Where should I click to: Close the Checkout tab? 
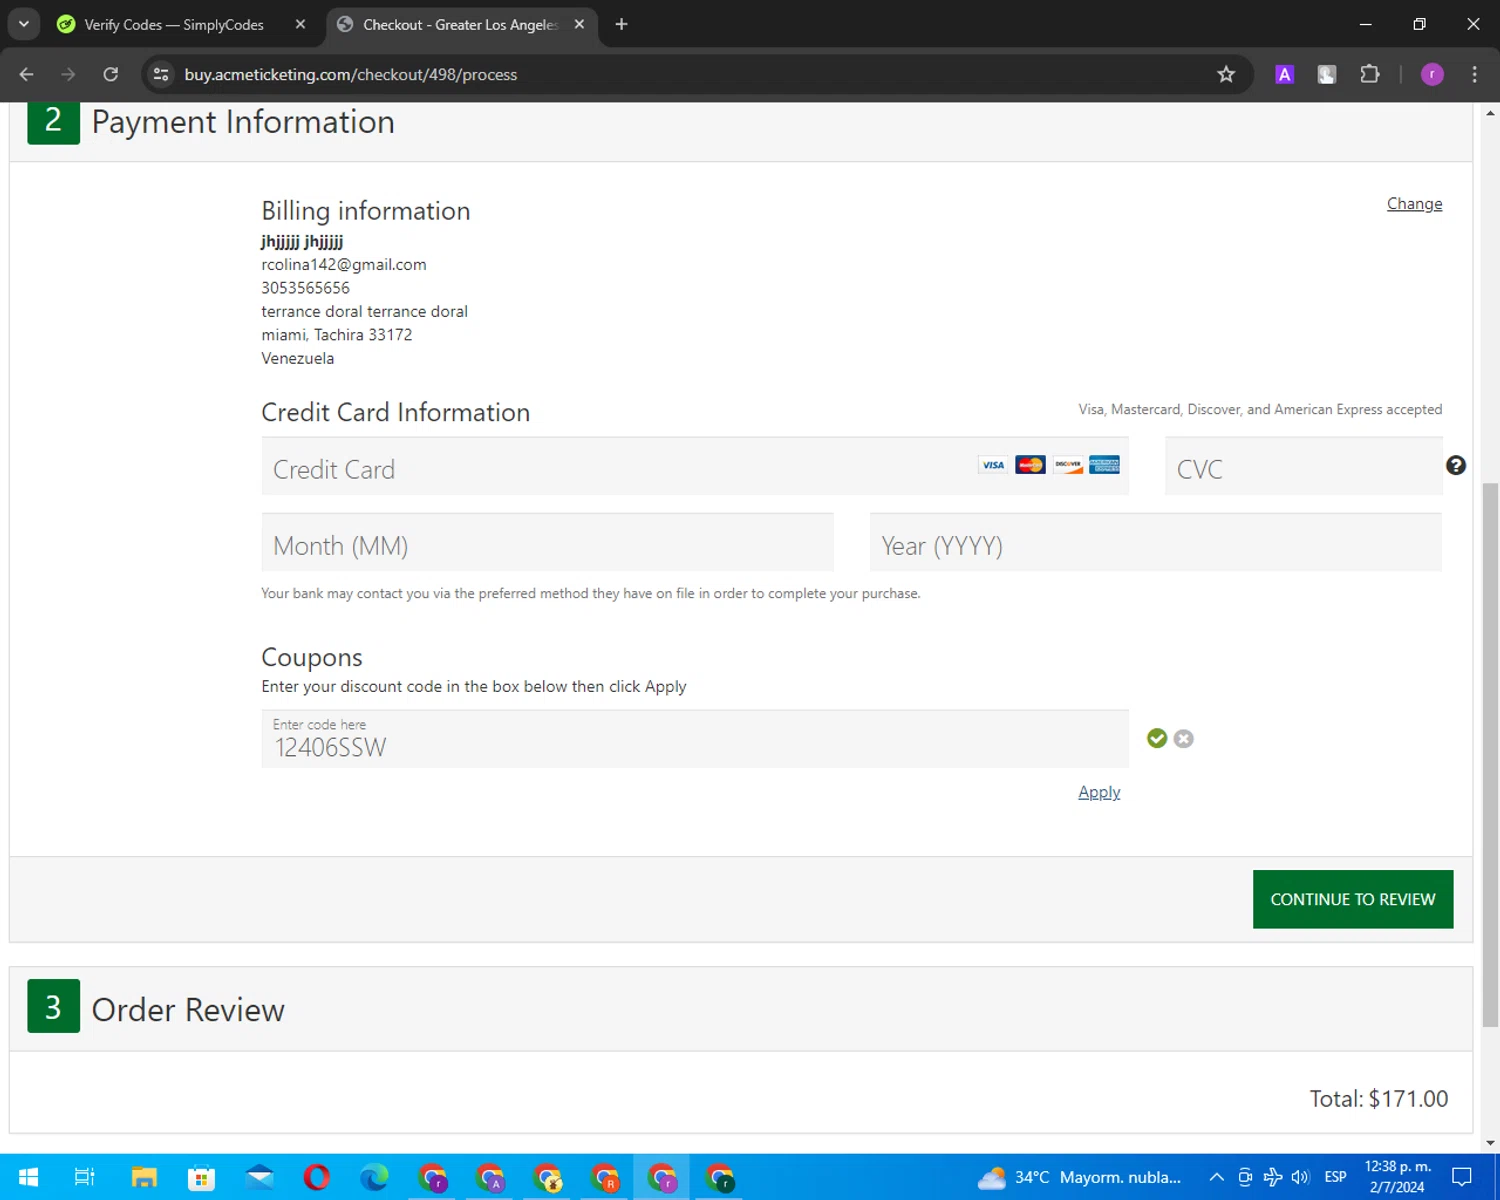579,24
